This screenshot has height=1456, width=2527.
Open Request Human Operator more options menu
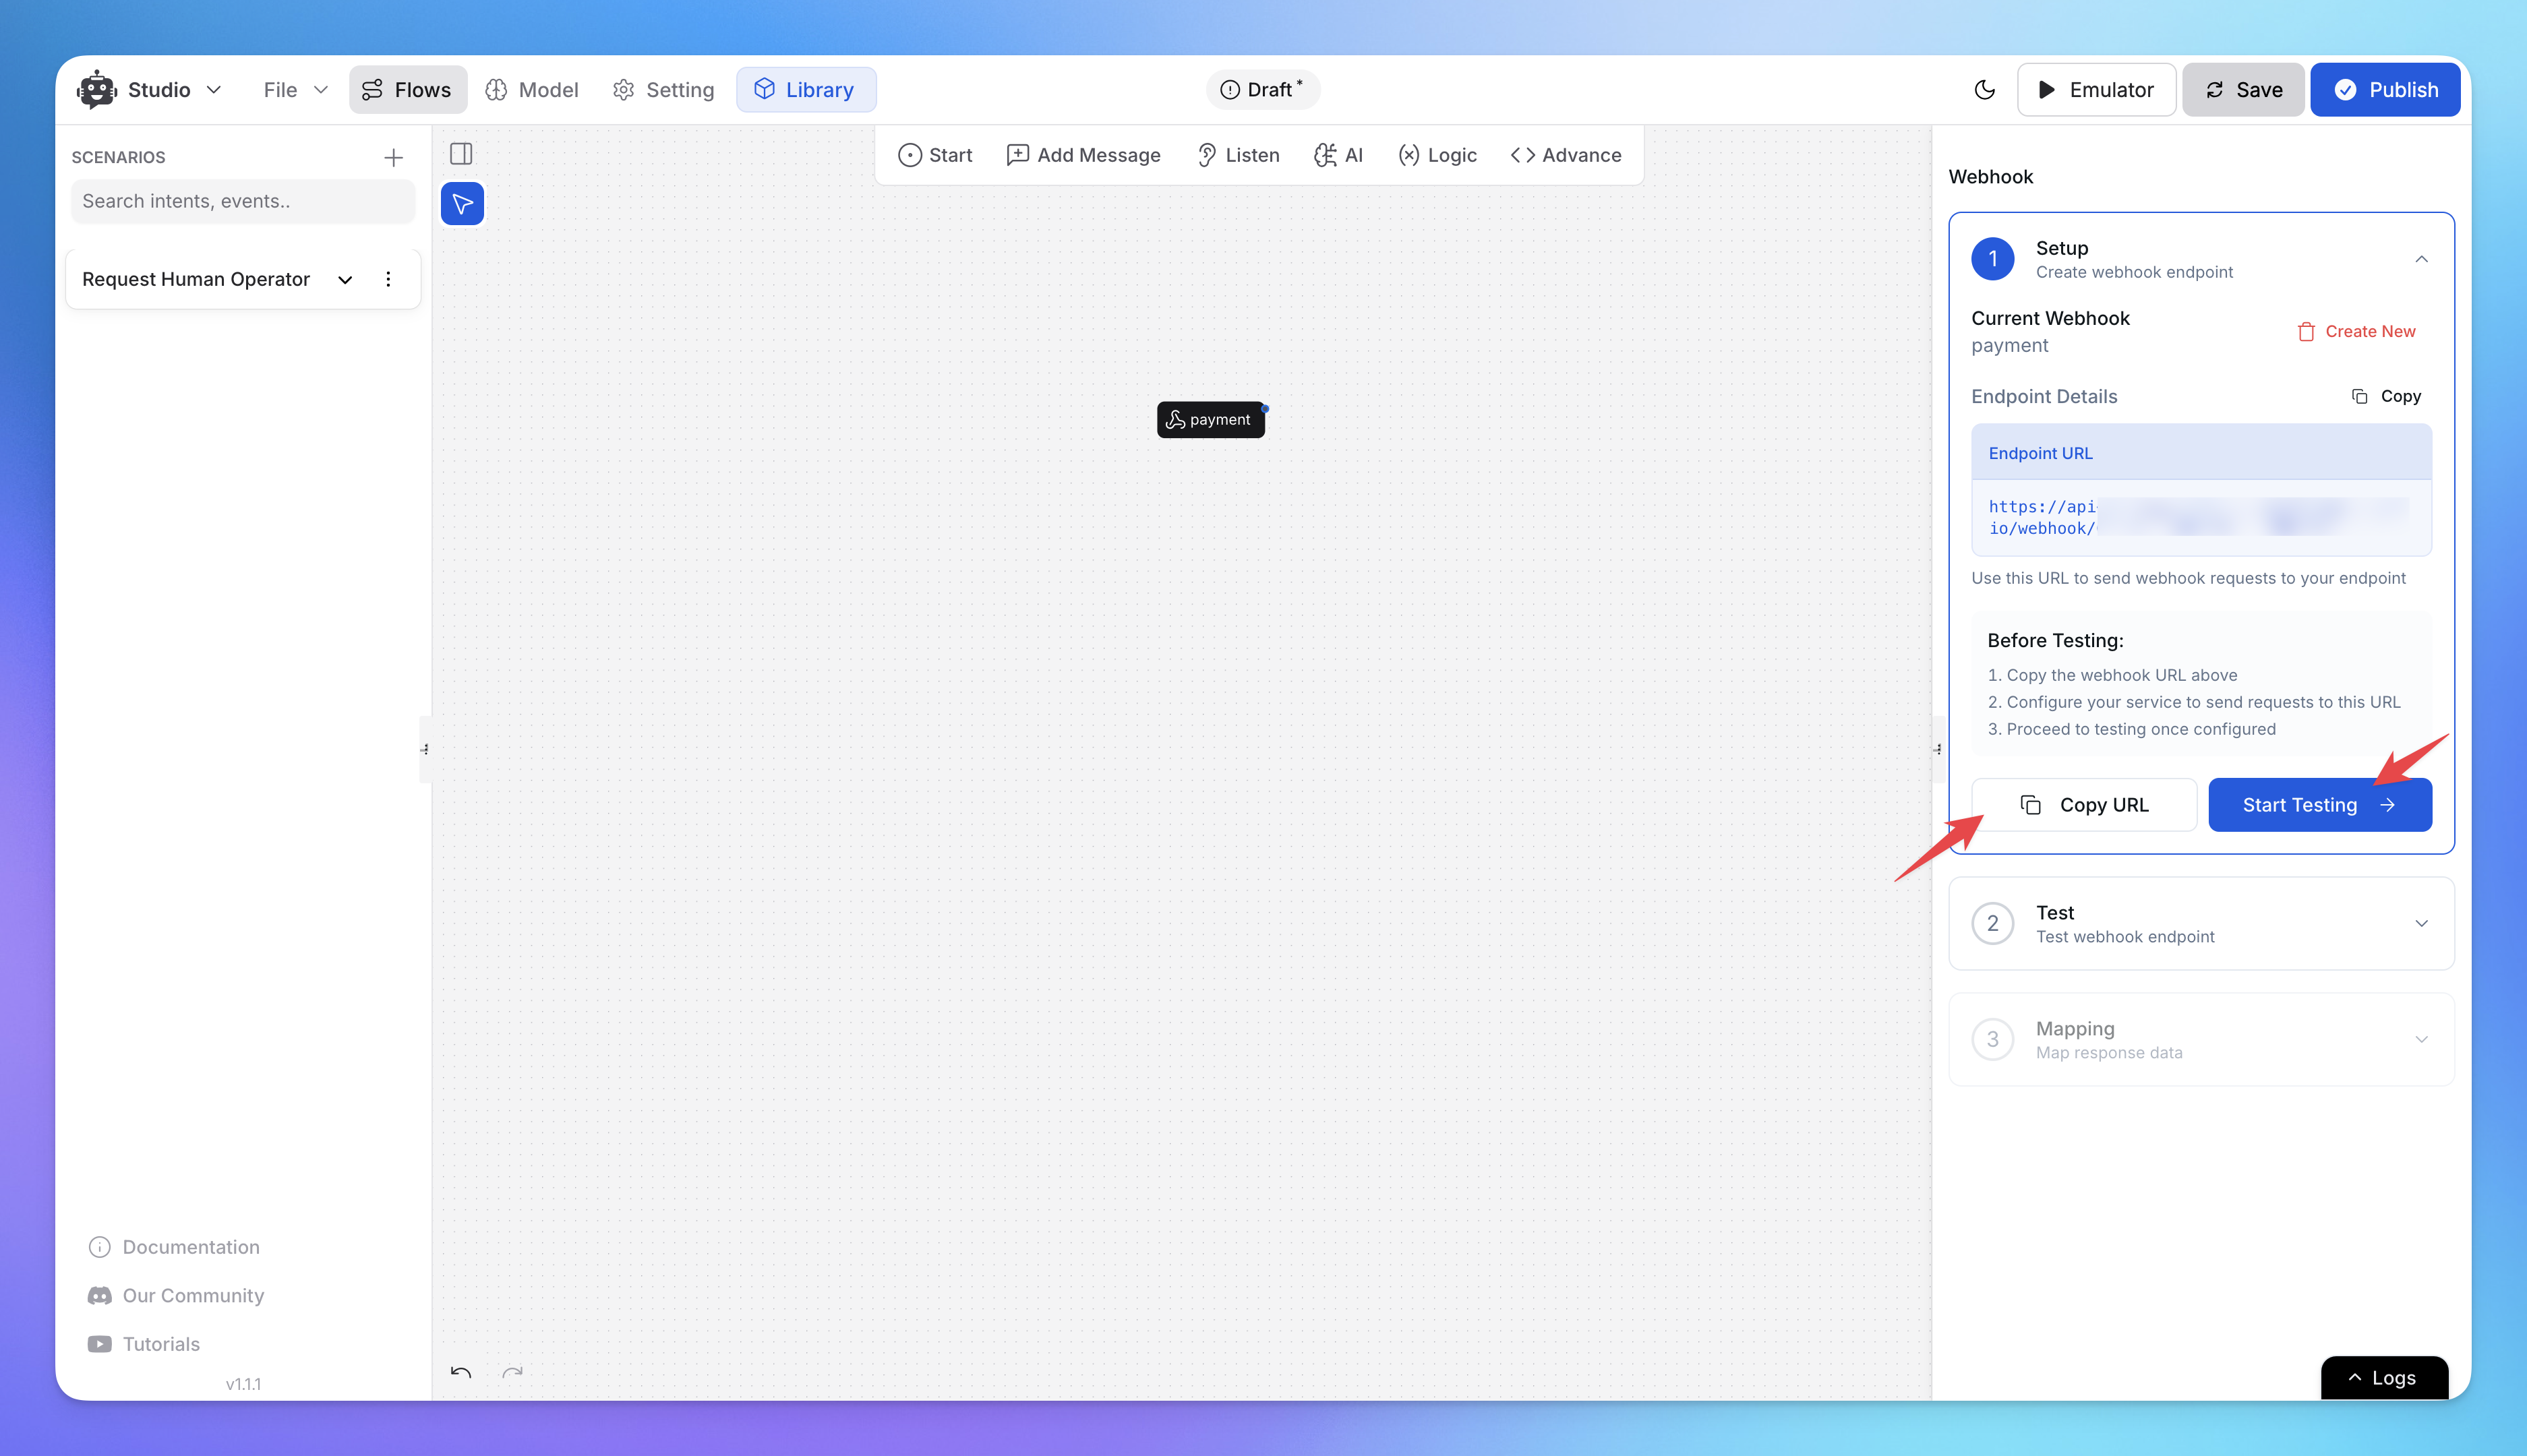388,279
